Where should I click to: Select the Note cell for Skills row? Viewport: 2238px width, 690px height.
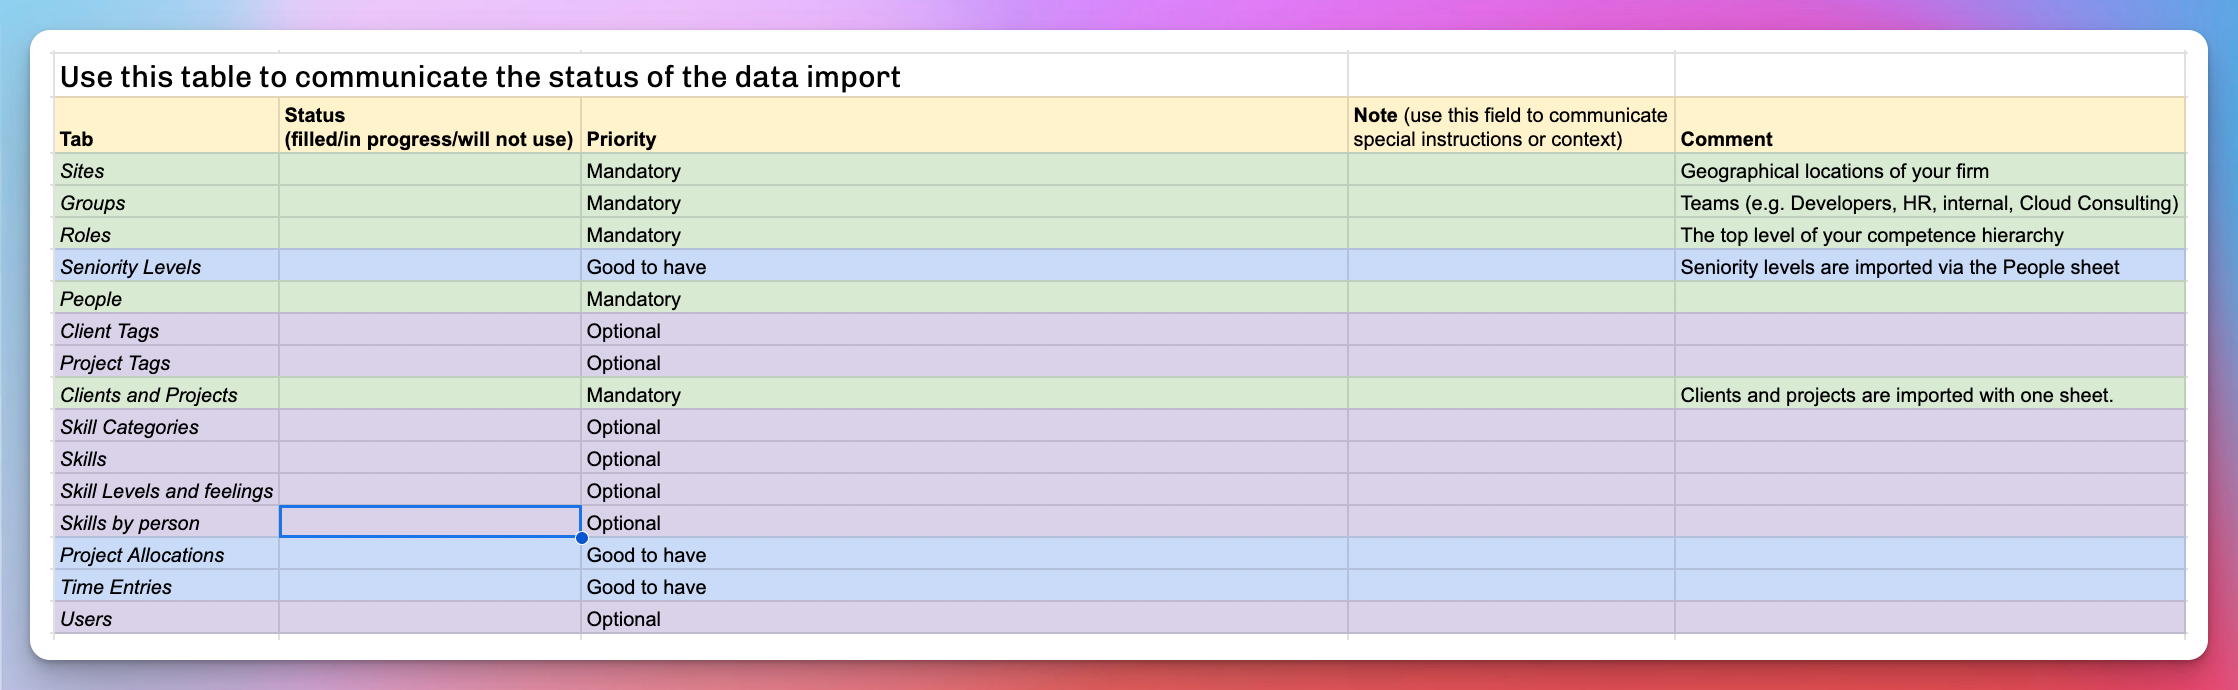(x=1510, y=458)
